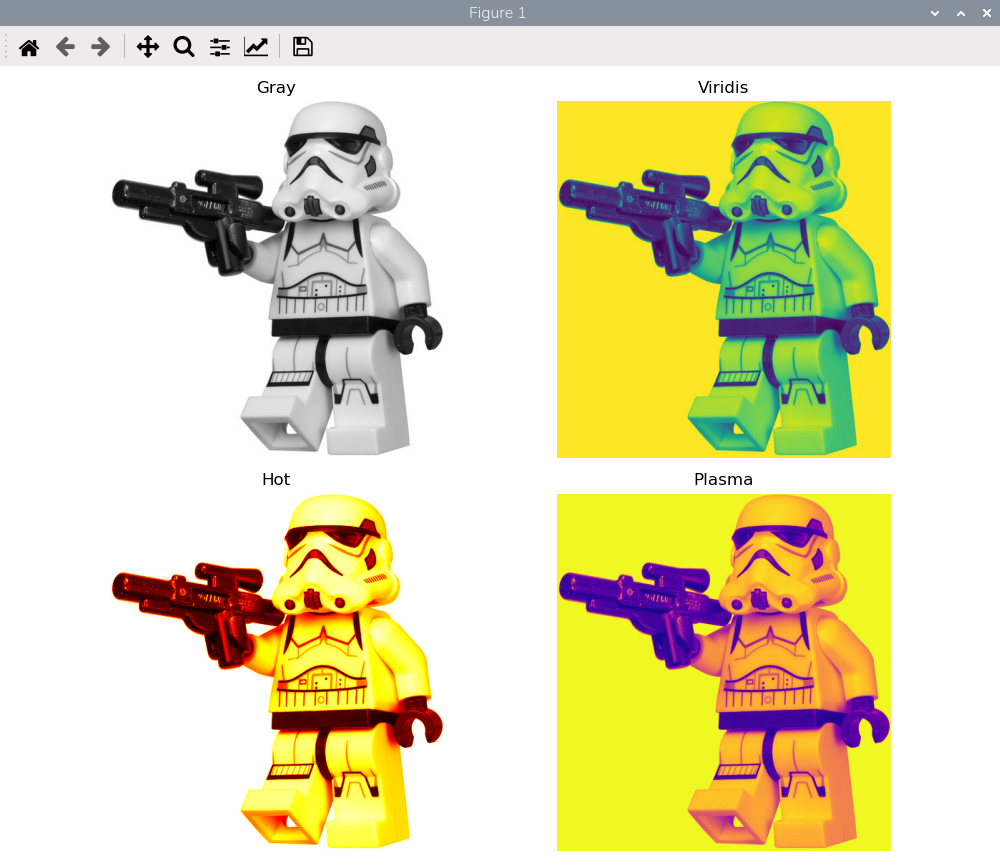This screenshot has height=866, width=1000.
Task: Close the Figure 1 window
Action: pyautogui.click(x=986, y=13)
